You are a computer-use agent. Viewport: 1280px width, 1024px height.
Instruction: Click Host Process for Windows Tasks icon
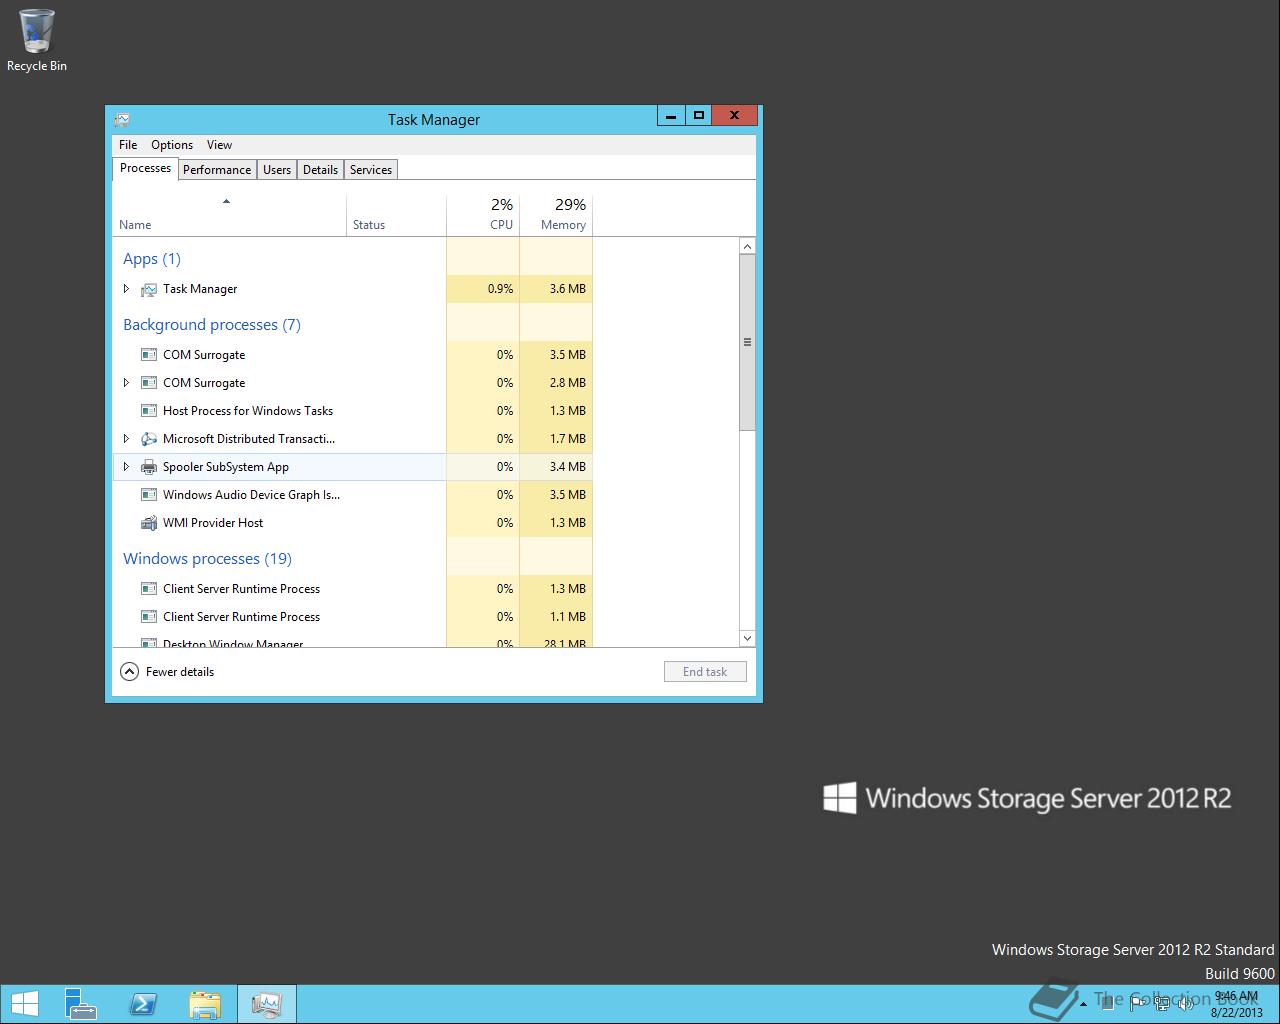click(x=149, y=411)
